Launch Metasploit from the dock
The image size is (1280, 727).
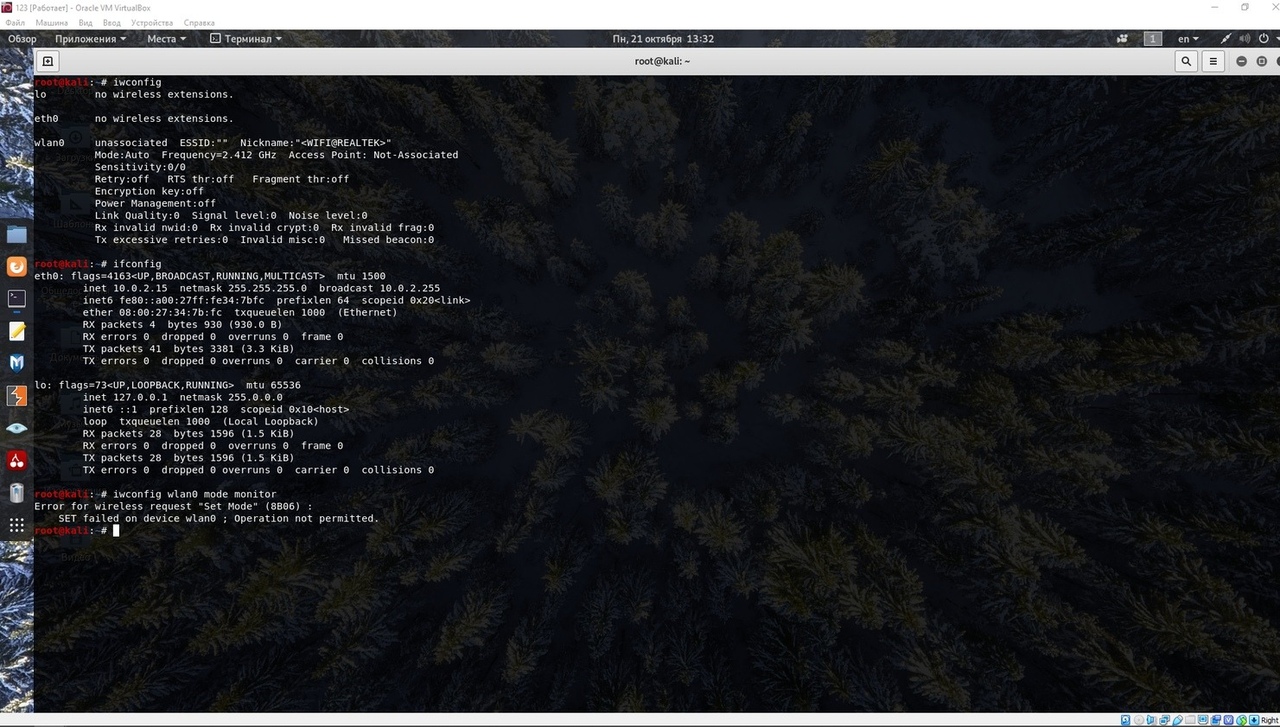pyautogui.click(x=17, y=363)
